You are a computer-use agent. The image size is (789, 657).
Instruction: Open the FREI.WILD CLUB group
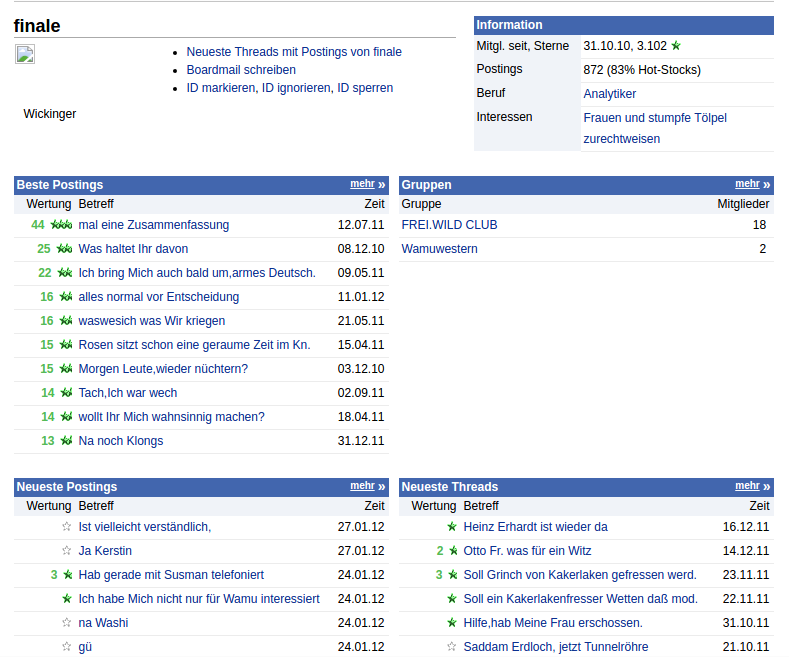coord(449,225)
